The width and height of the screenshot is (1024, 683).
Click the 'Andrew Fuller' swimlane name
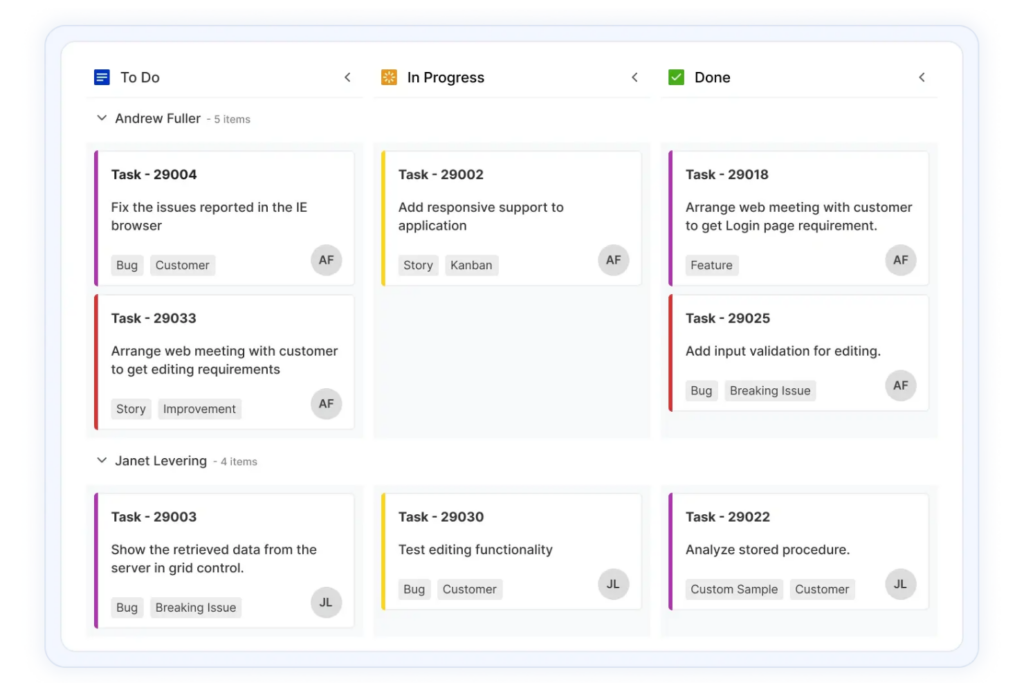(x=157, y=118)
